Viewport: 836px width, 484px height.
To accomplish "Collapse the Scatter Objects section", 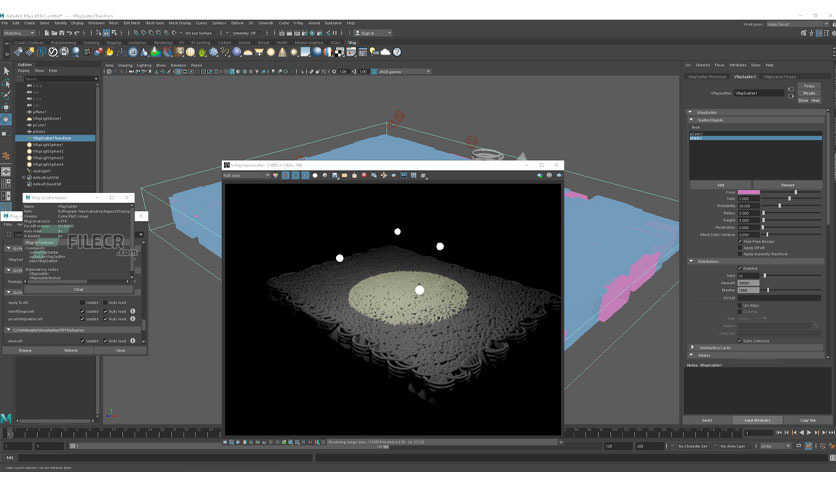I will [692, 120].
